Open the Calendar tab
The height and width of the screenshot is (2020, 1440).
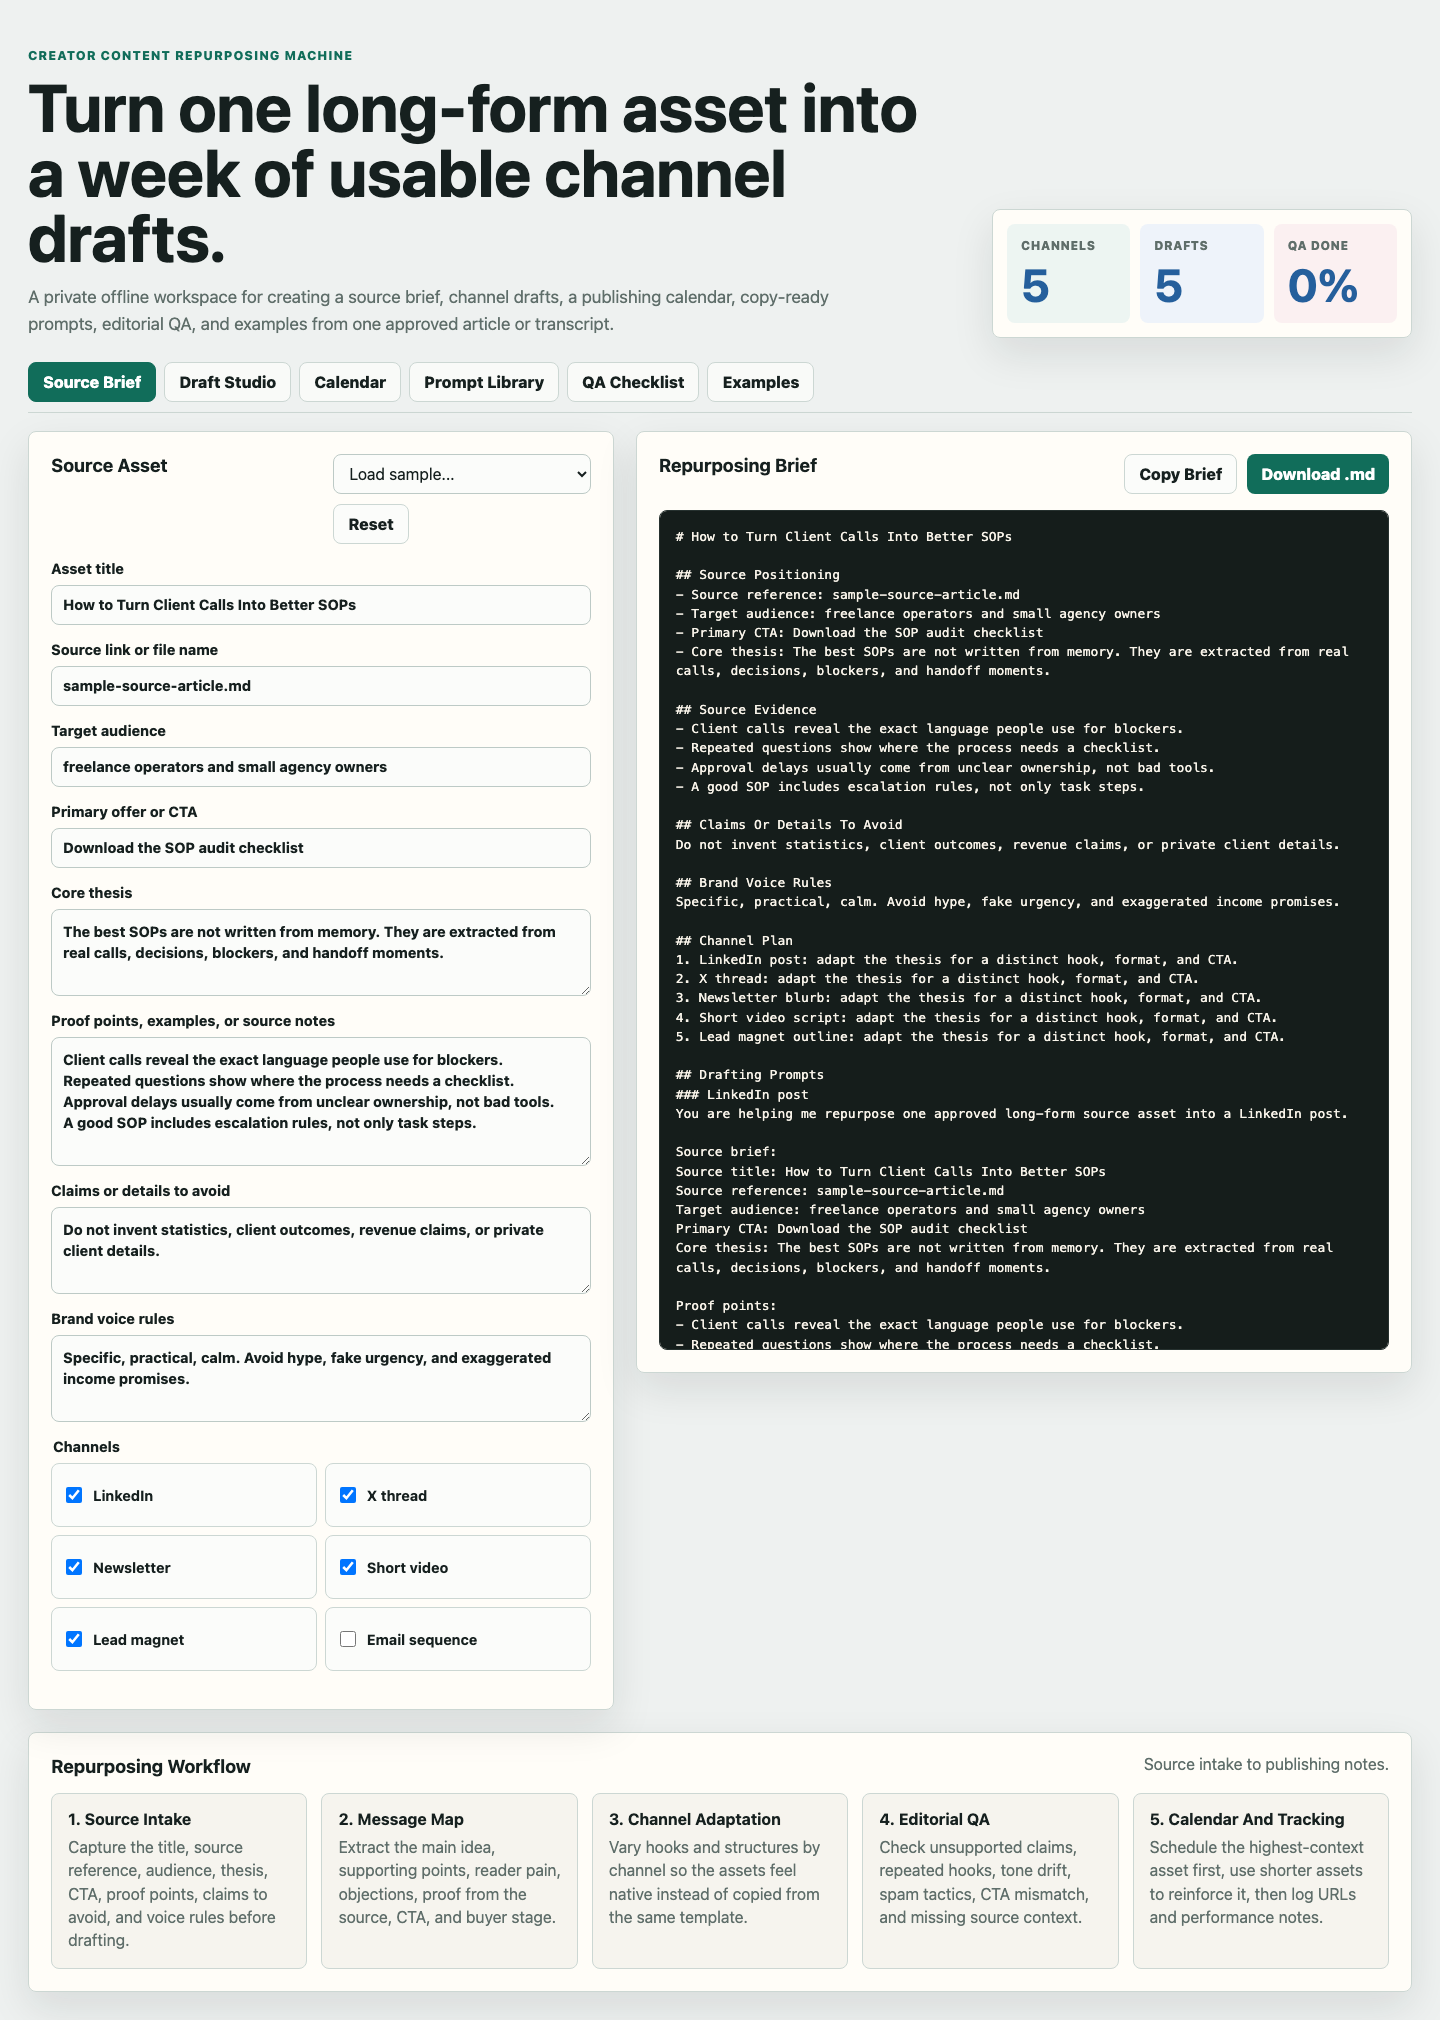[x=350, y=382]
